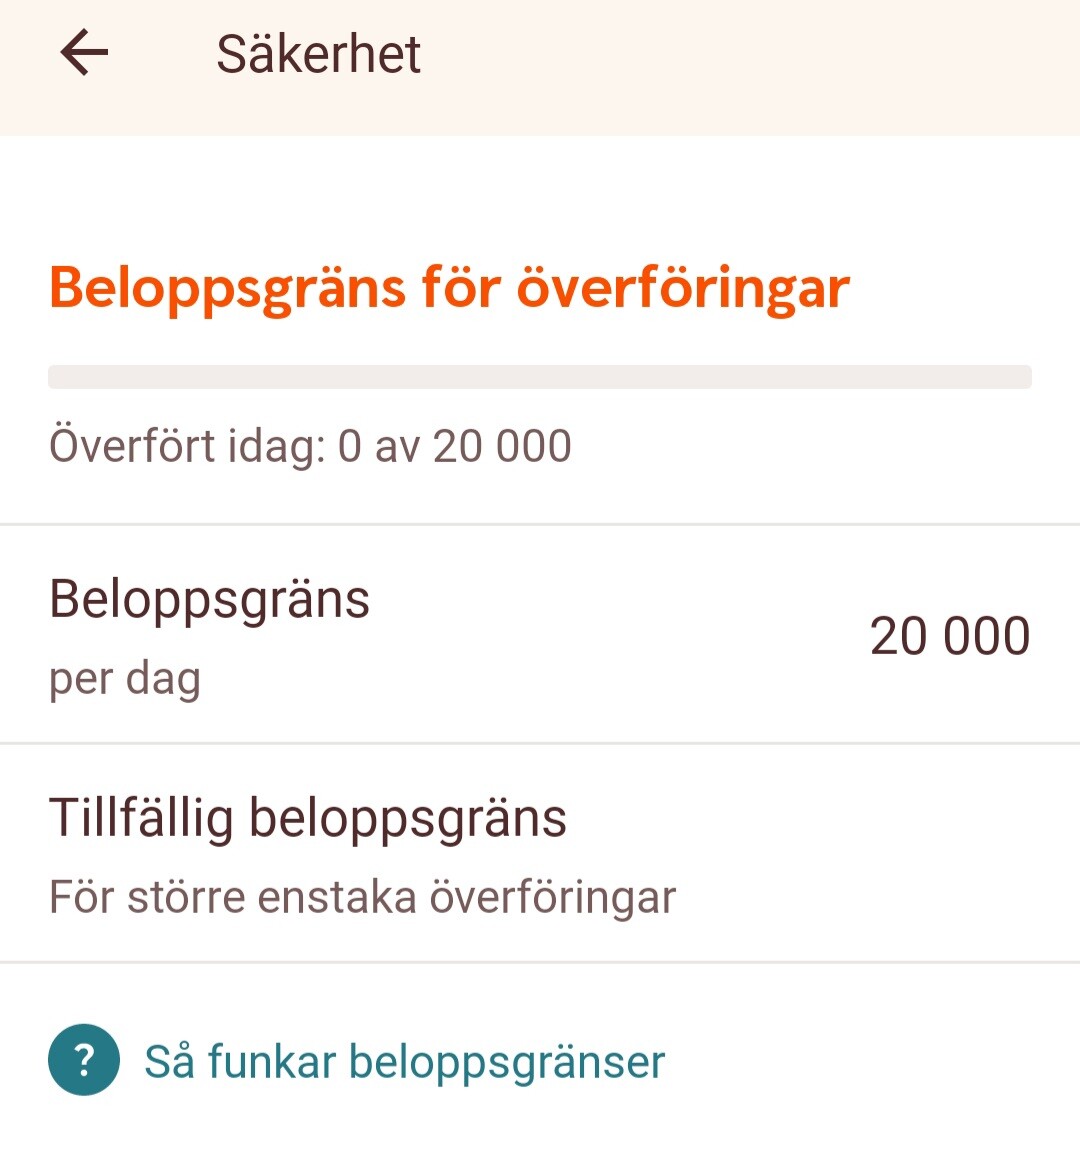Tap the word 'överföringar' in the orange heading
The height and width of the screenshot is (1160, 1080).
(683, 288)
